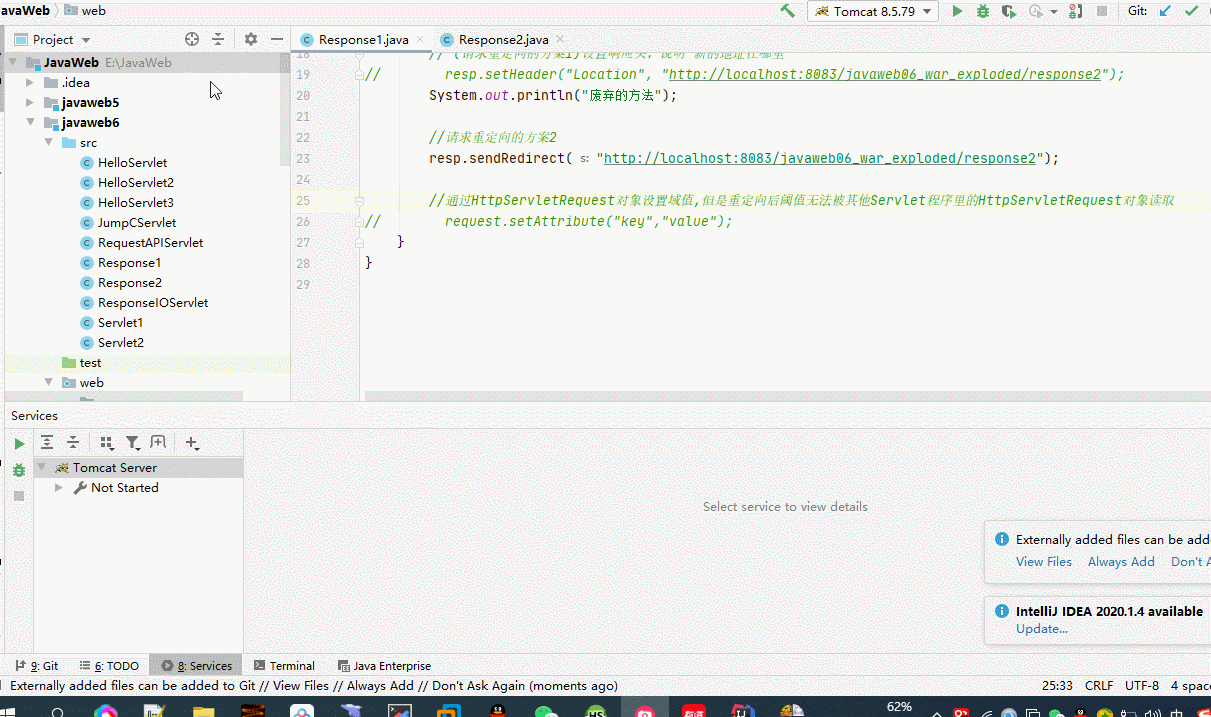This screenshot has height=717, width=1211.
Task: Select HelloServlet2 class in project tree
Action: pos(135,182)
